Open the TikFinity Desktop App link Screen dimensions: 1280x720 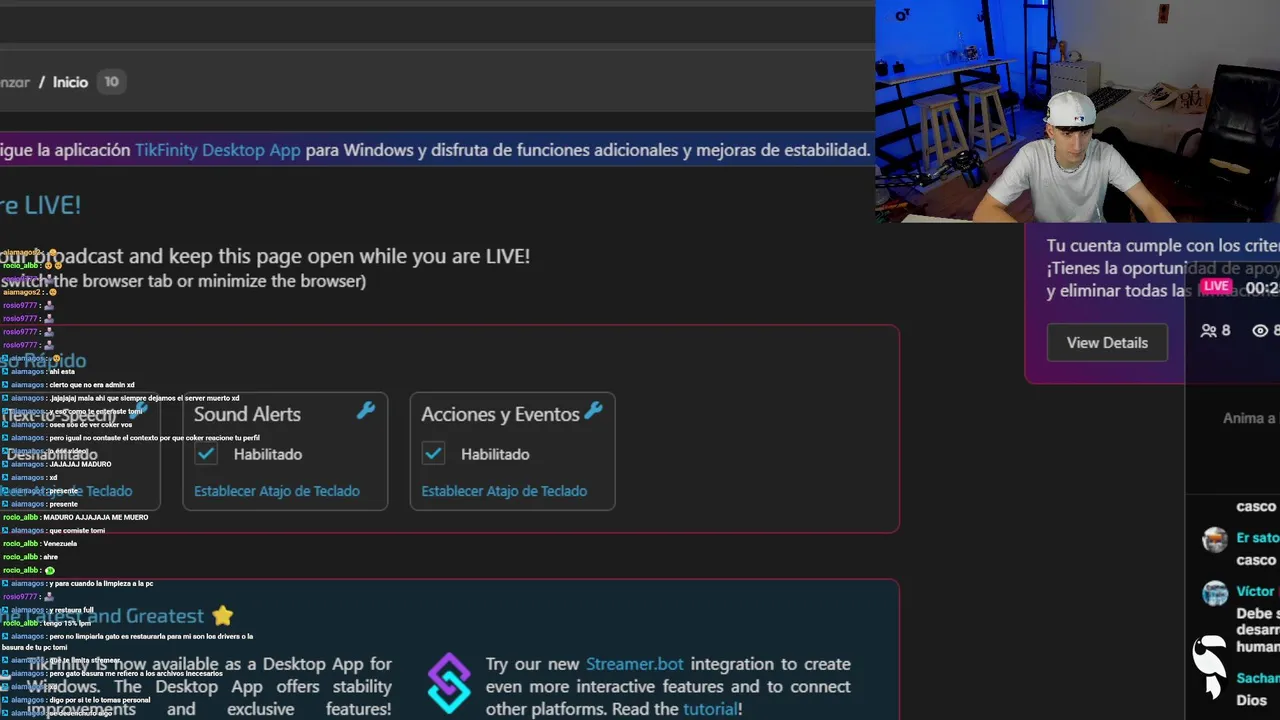[x=218, y=150]
